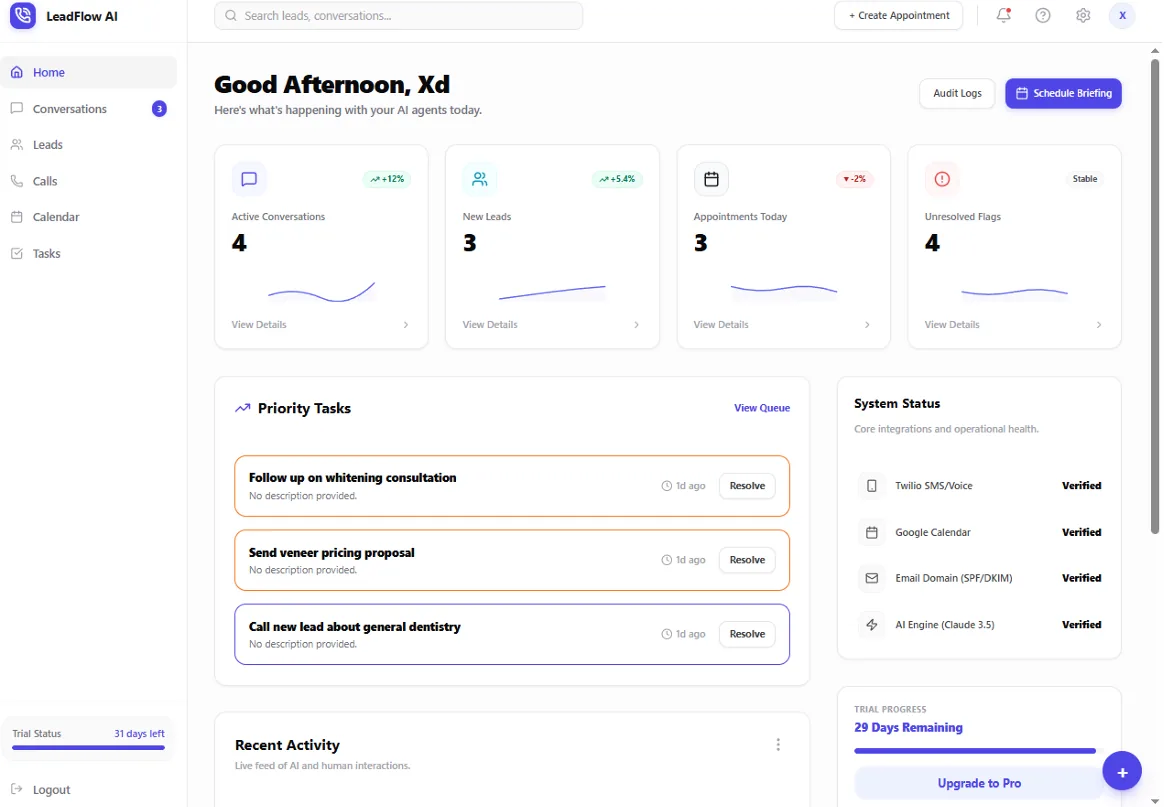Open the user avatar X menu
This screenshot has width=1165, height=807.
tap(1123, 16)
